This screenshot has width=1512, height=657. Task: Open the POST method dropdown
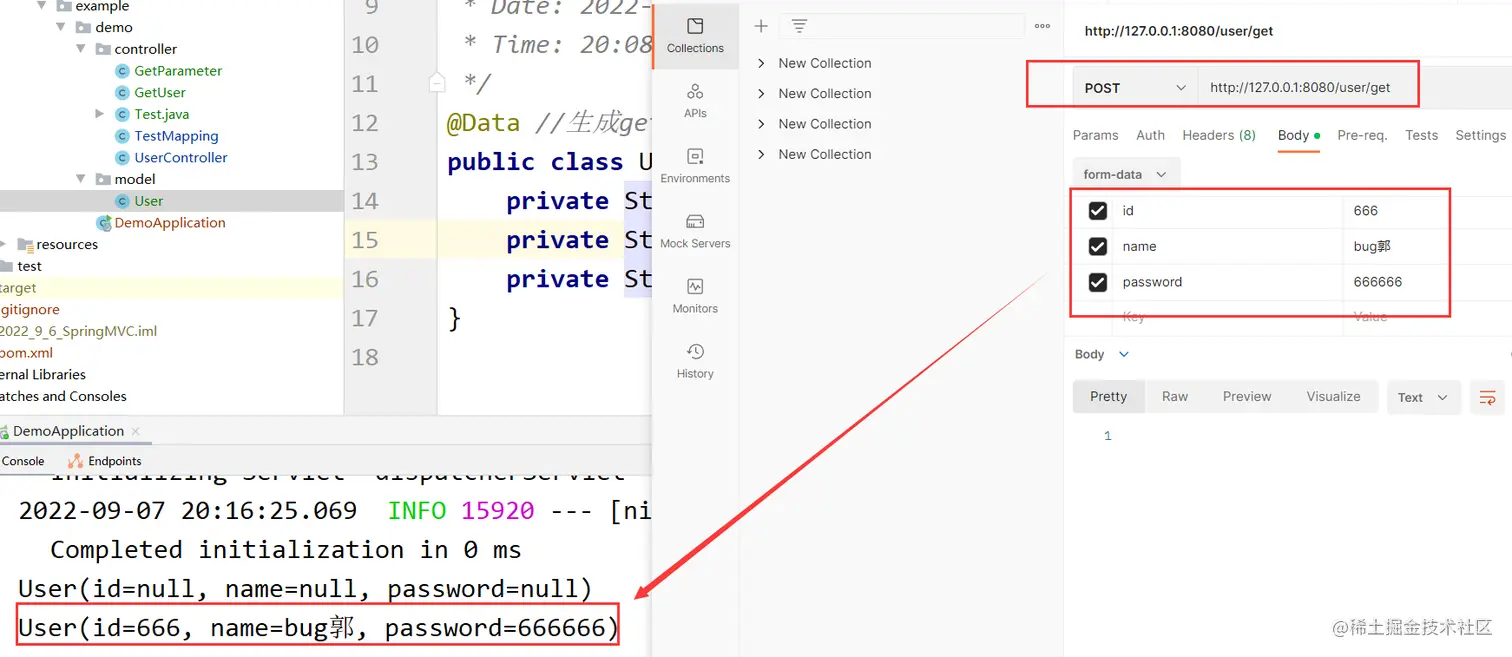(x=1135, y=88)
